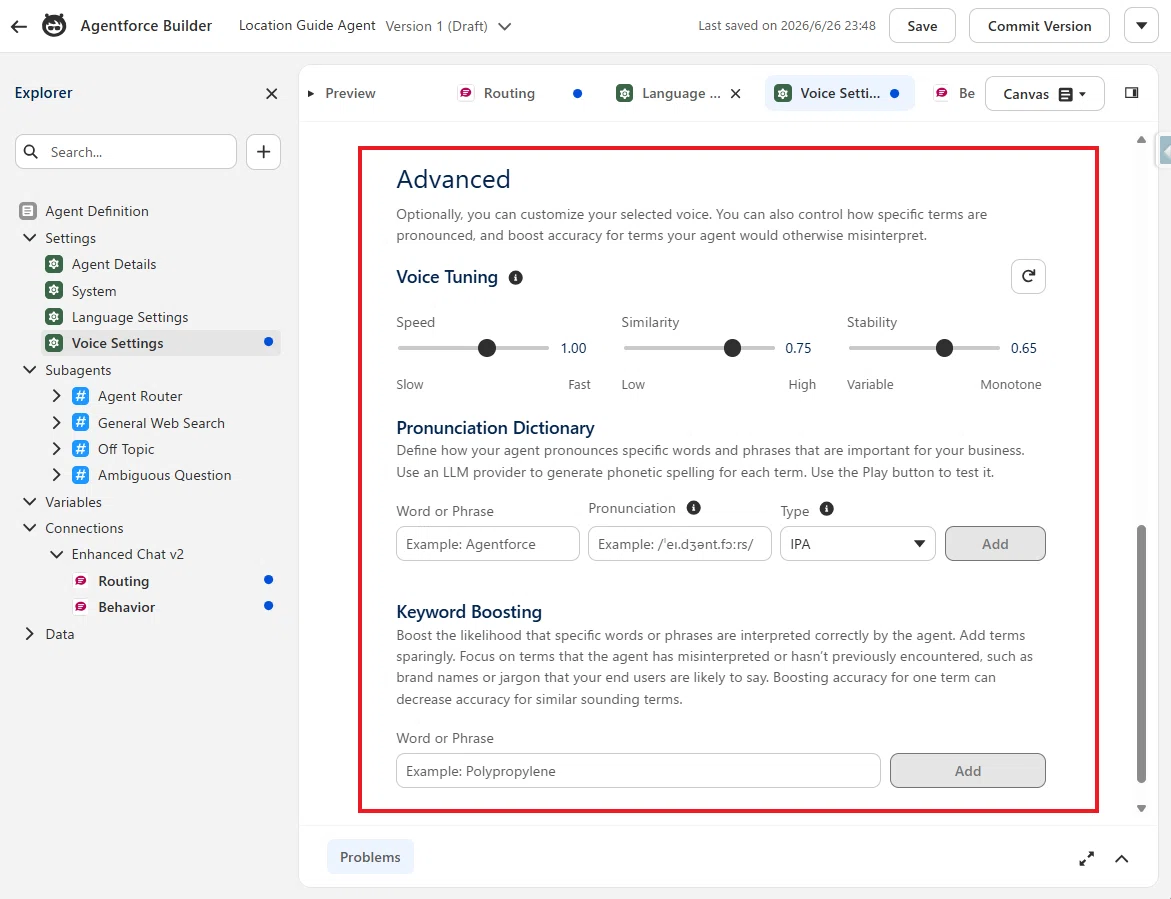The height and width of the screenshot is (899, 1171).
Task: Collapse the Subagents section
Action: [x=30, y=370]
